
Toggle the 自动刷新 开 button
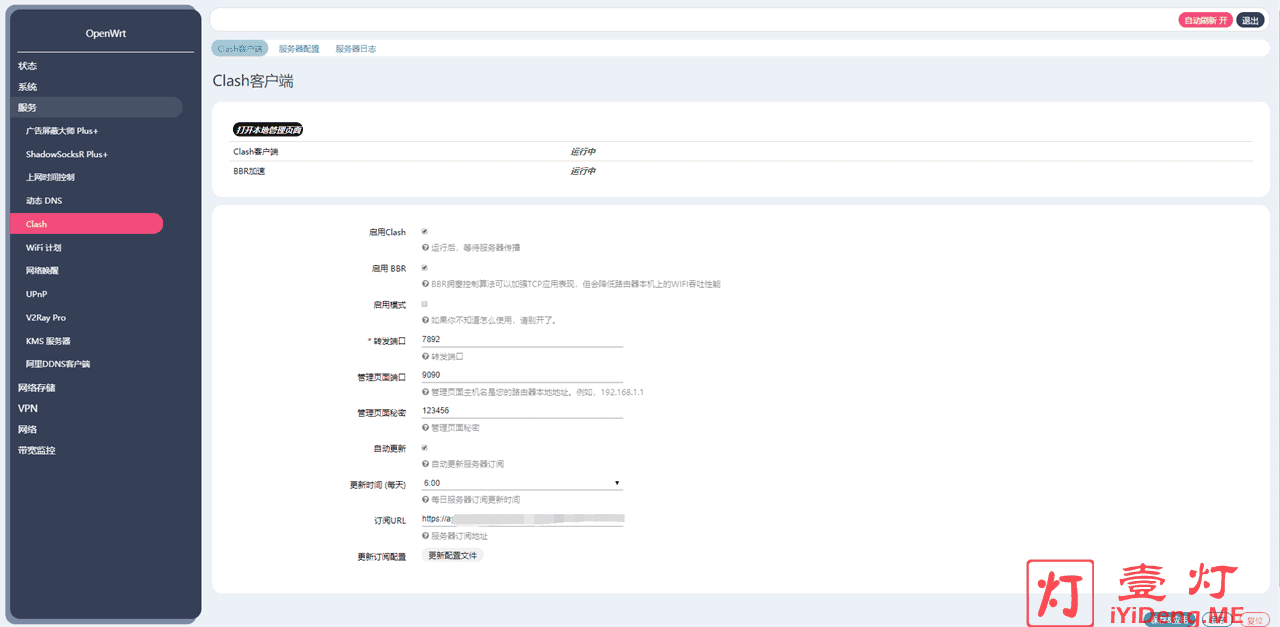tap(1206, 20)
